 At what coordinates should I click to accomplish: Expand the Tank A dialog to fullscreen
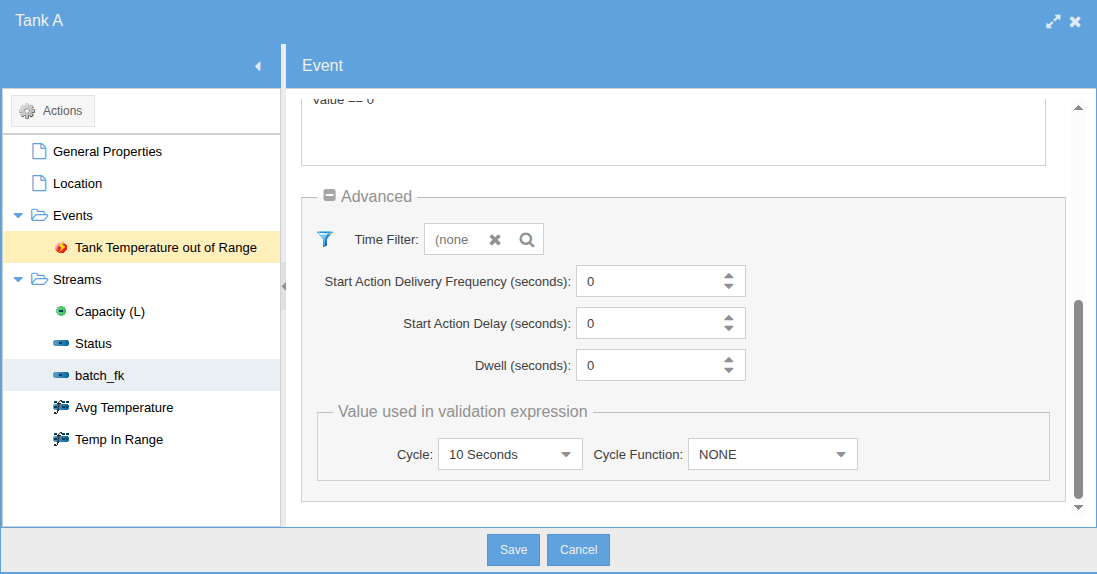1053,22
